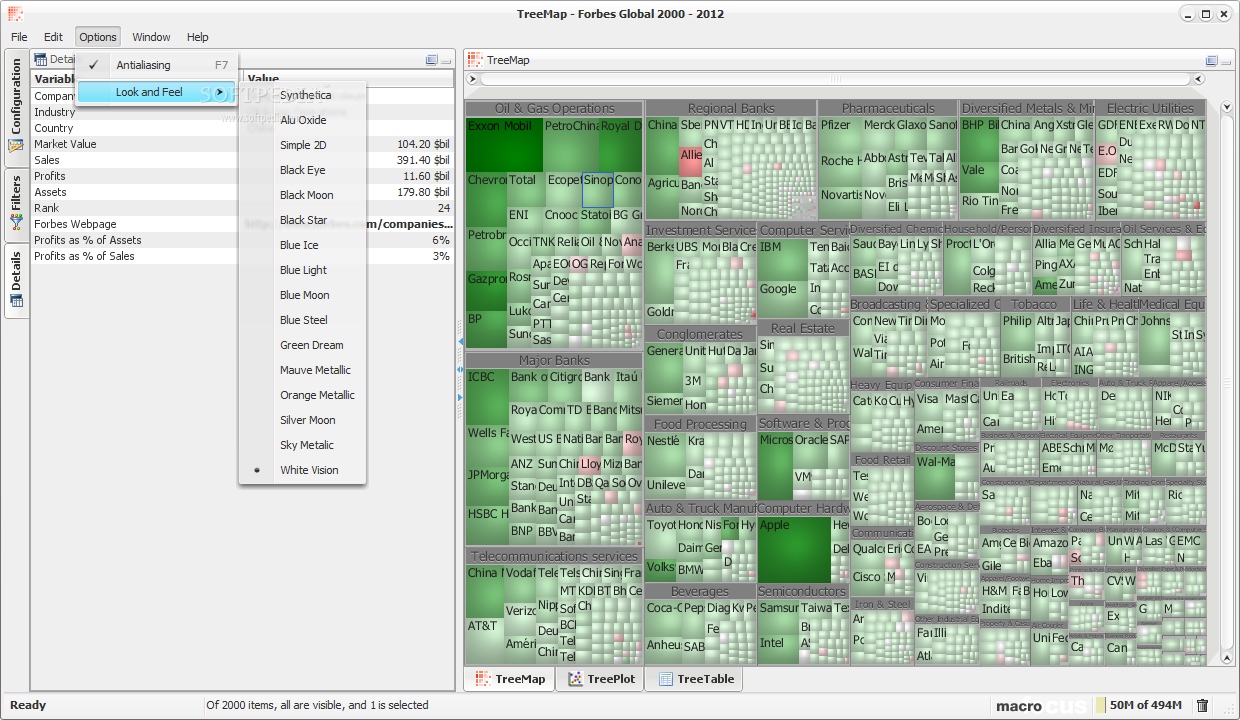Toggle Antialiasing option
1240x720 pixels.
pyautogui.click(x=157, y=65)
